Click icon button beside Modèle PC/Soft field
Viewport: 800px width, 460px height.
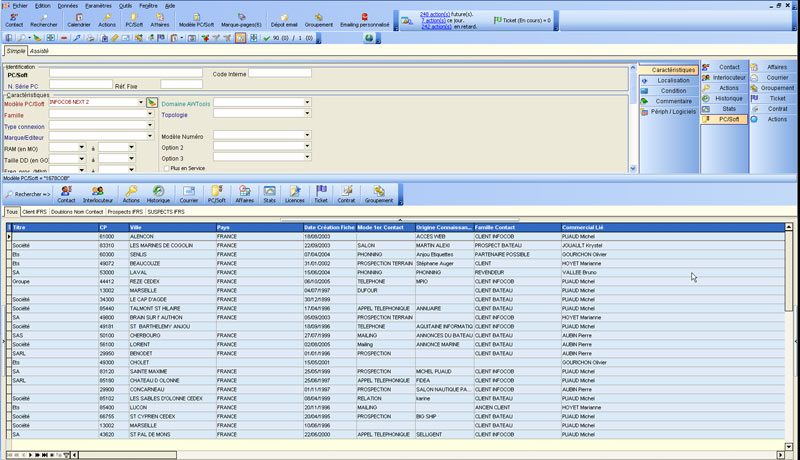(152, 103)
